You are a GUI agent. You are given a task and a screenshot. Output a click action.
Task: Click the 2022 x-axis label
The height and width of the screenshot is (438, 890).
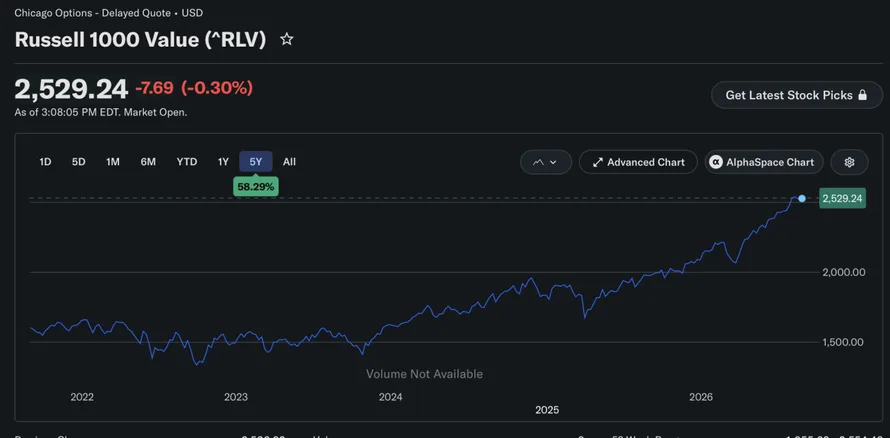point(82,397)
